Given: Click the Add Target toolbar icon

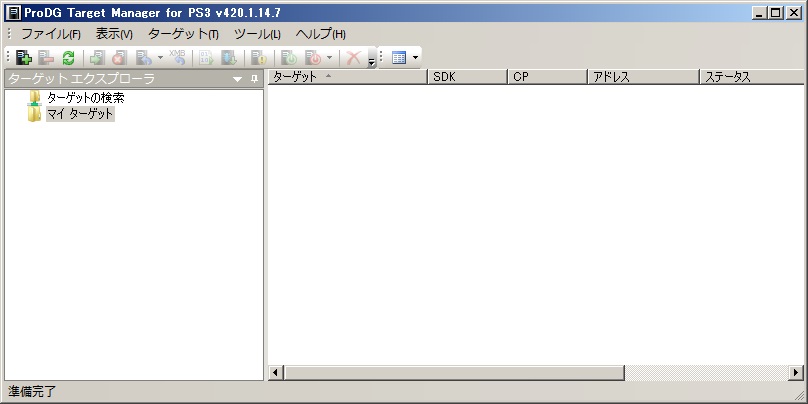Looking at the screenshot, I should pos(23,57).
